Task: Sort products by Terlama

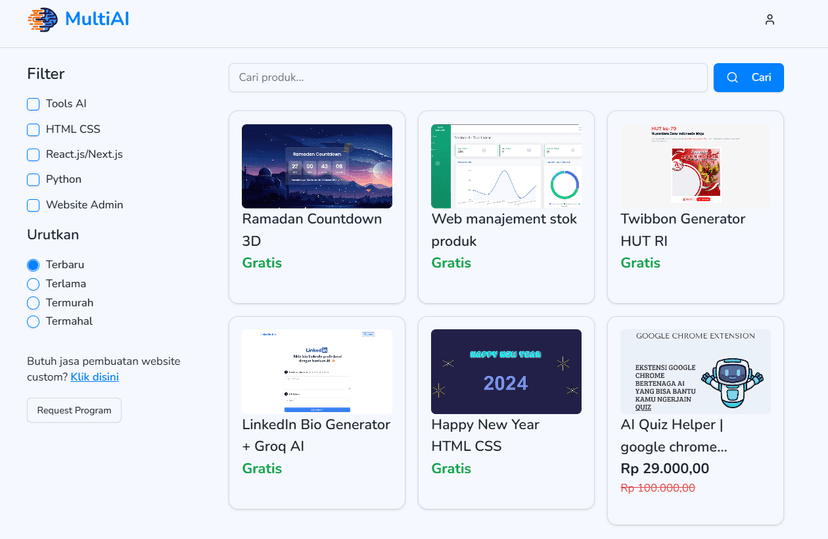Action: click(33, 284)
